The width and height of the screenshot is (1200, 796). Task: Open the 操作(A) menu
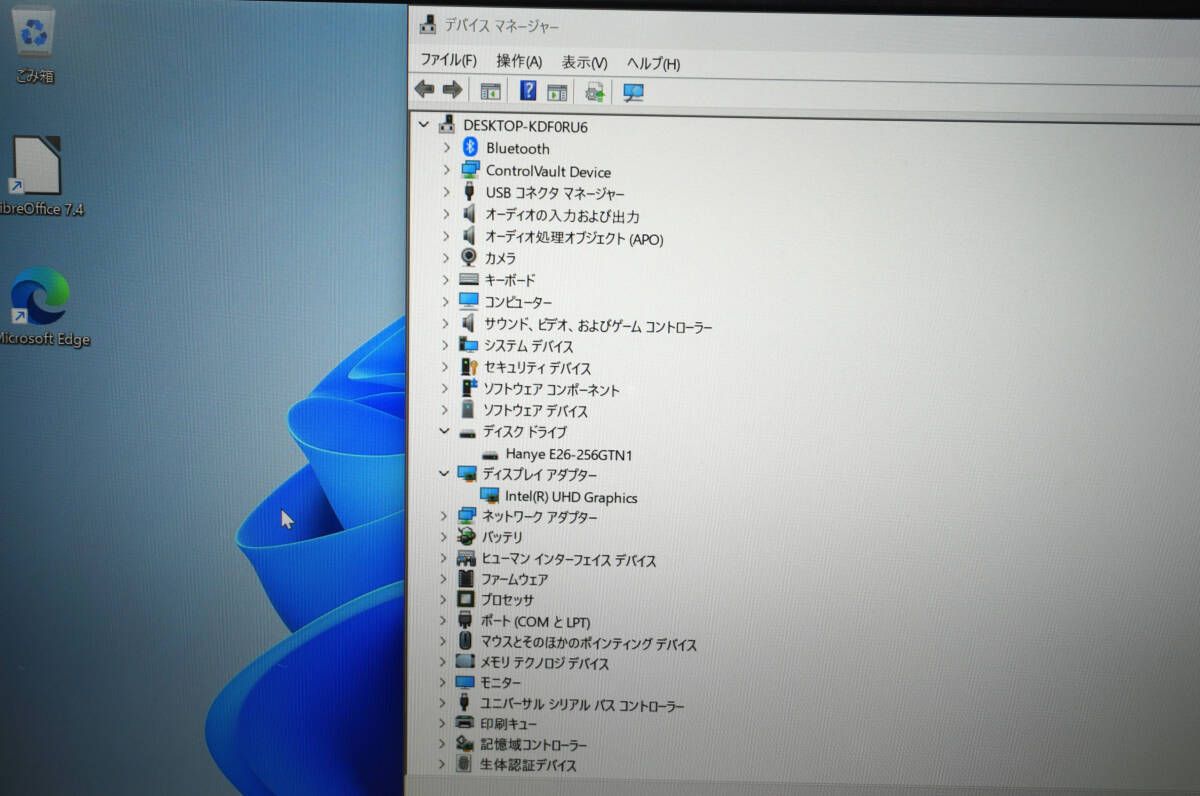519,62
